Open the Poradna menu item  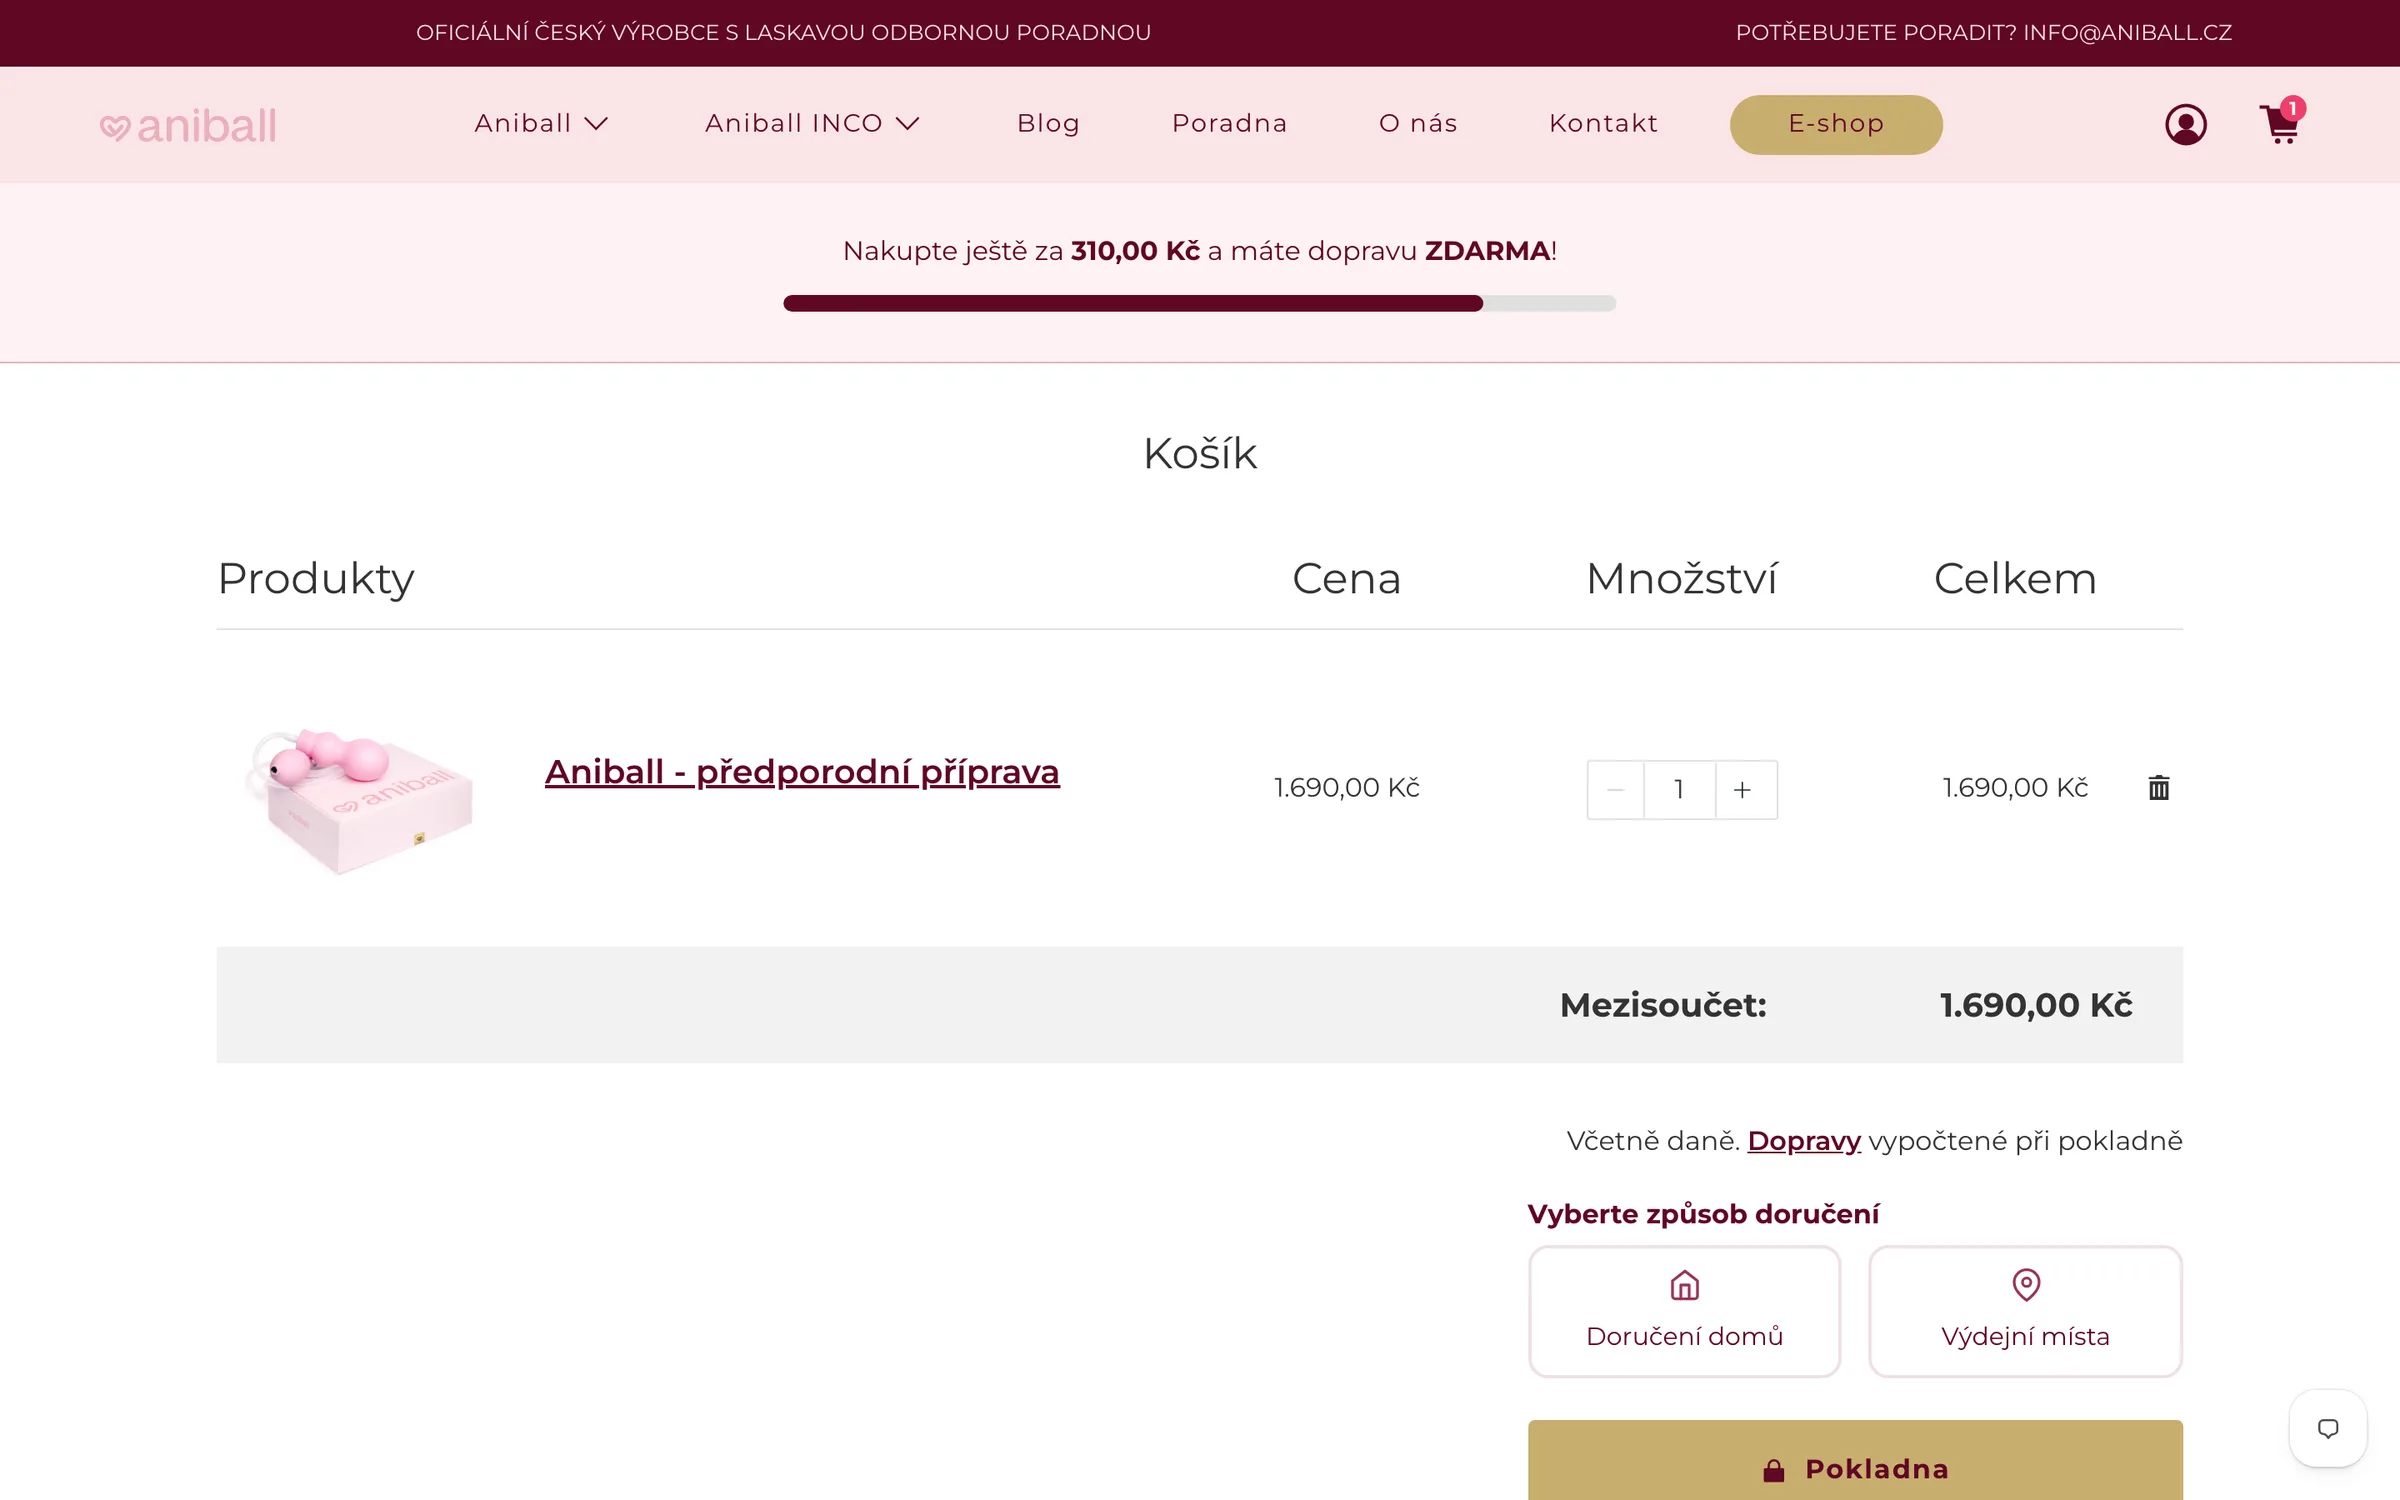1229,123
